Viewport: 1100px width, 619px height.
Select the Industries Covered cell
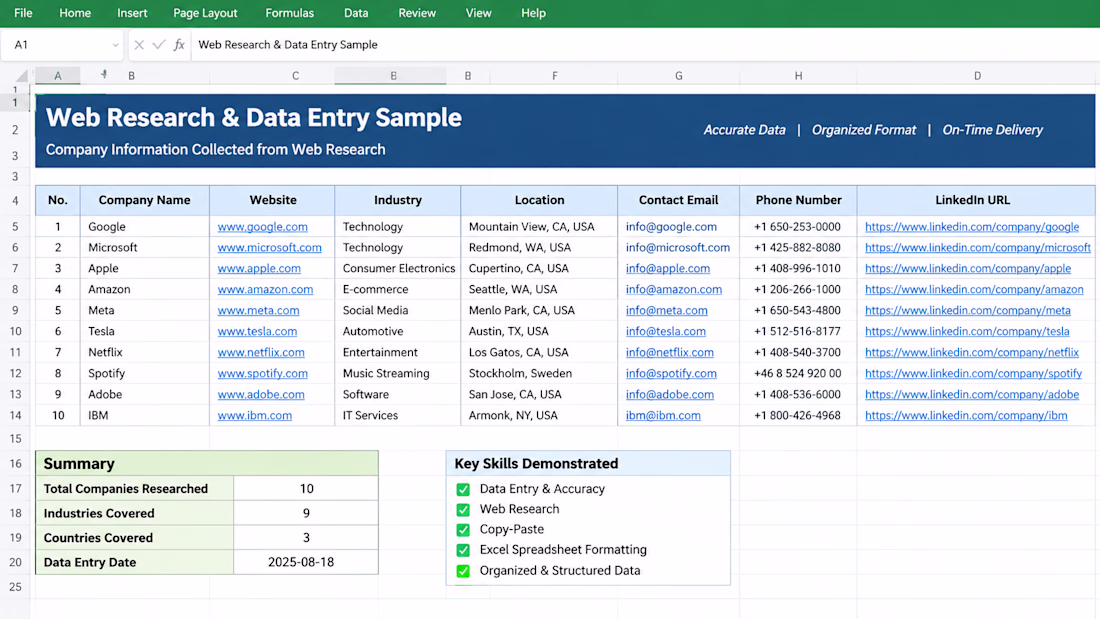[135, 514]
